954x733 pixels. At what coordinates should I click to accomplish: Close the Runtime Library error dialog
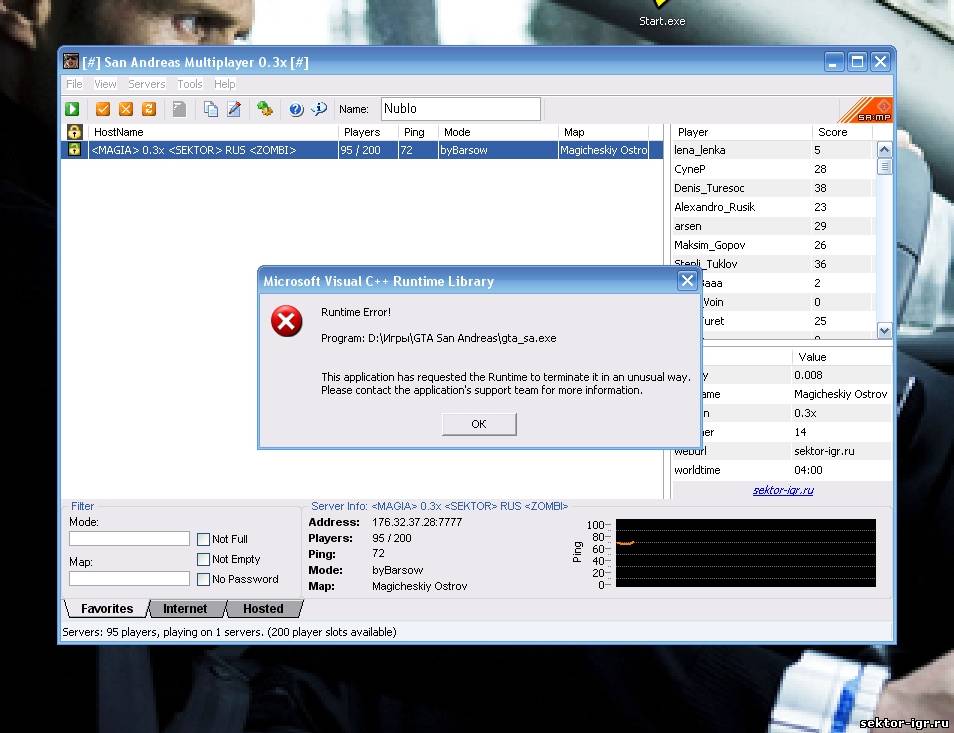click(687, 280)
